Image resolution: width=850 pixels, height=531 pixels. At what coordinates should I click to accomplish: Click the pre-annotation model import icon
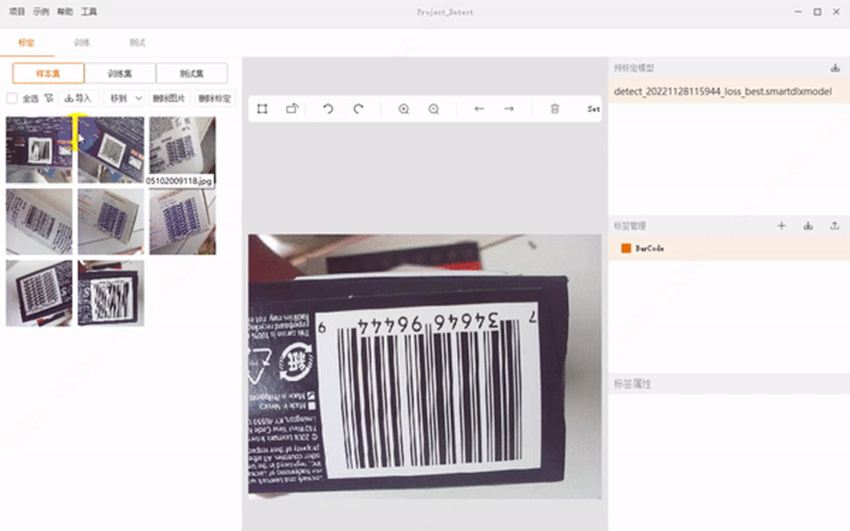tap(835, 68)
